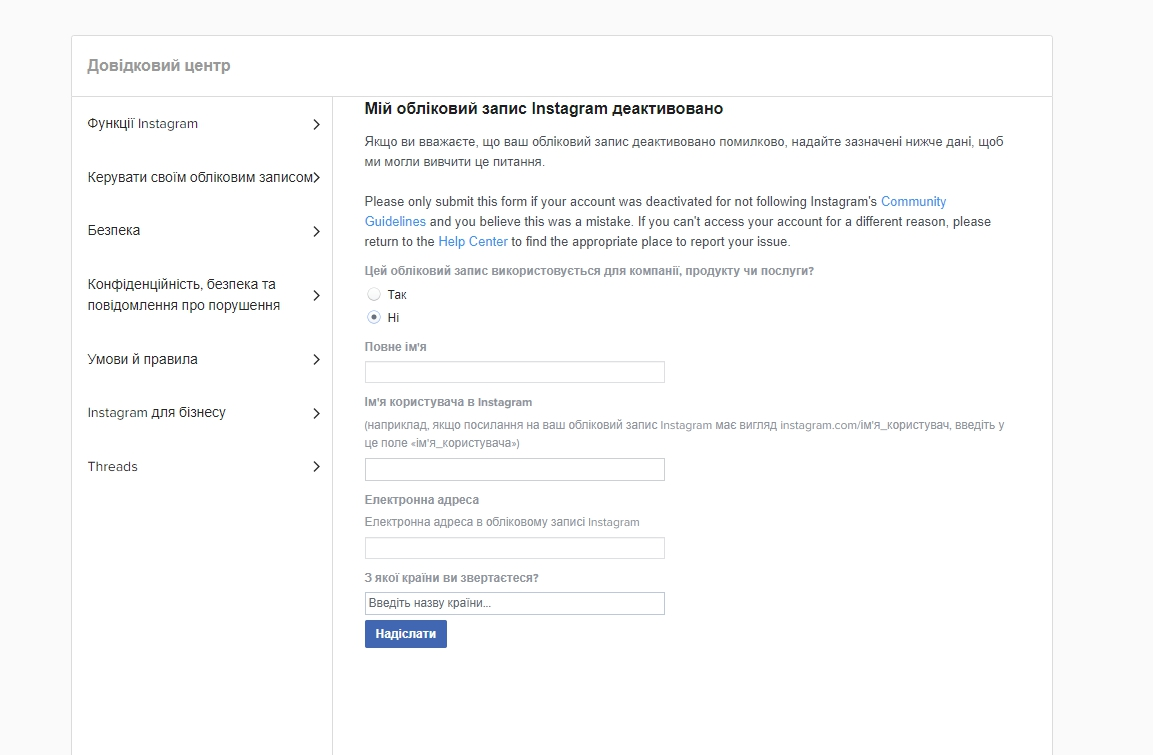Screen dimensions: 1153x755
Task: Select the Так radio button
Action: point(374,295)
